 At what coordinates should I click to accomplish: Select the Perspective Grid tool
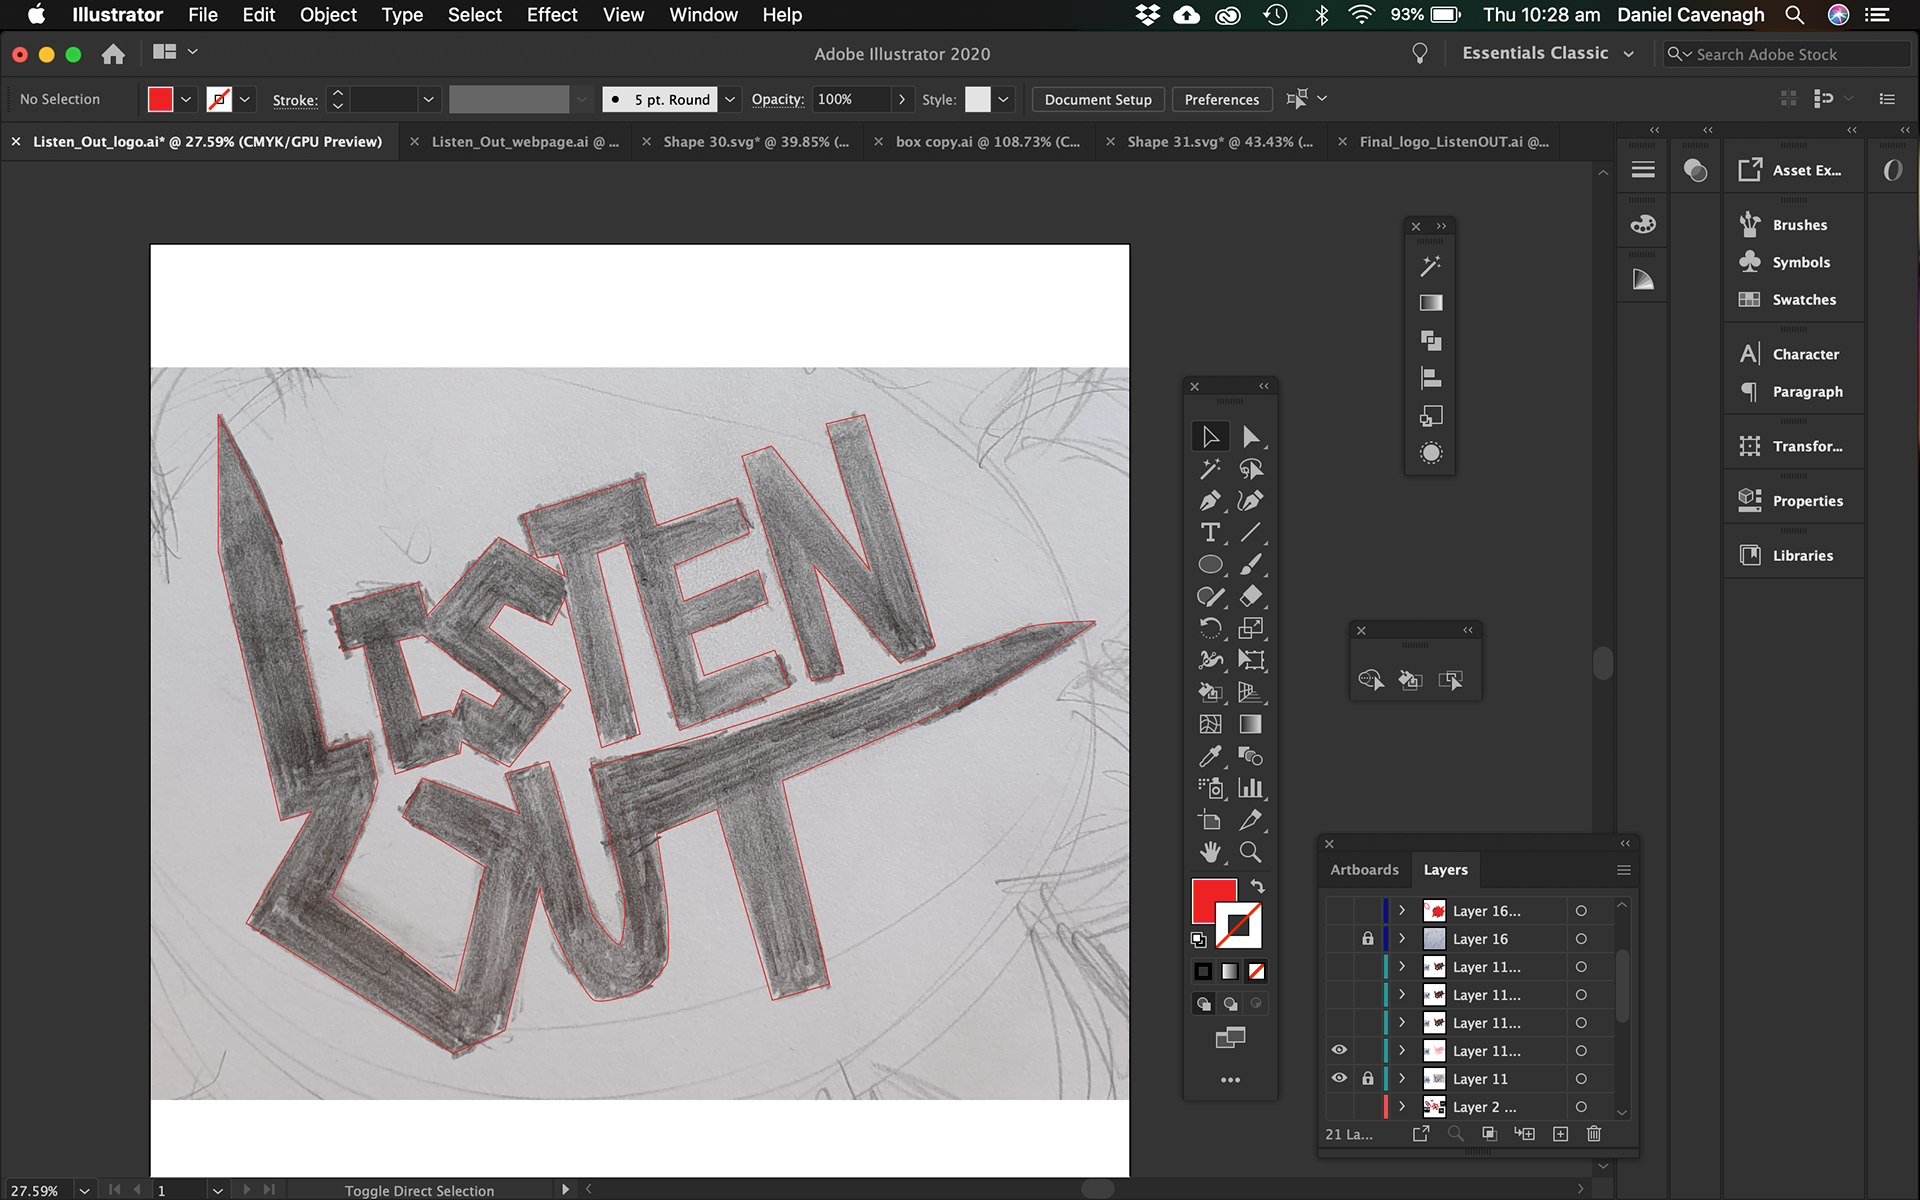click(x=1250, y=693)
